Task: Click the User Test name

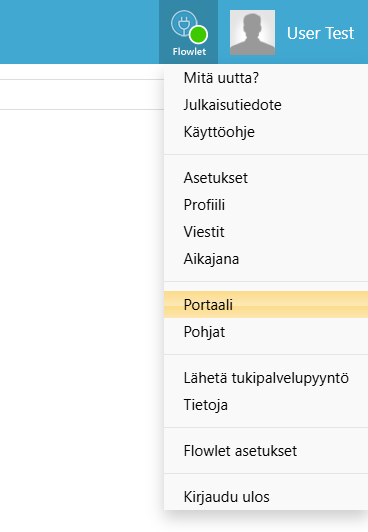Action: coord(320,33)
